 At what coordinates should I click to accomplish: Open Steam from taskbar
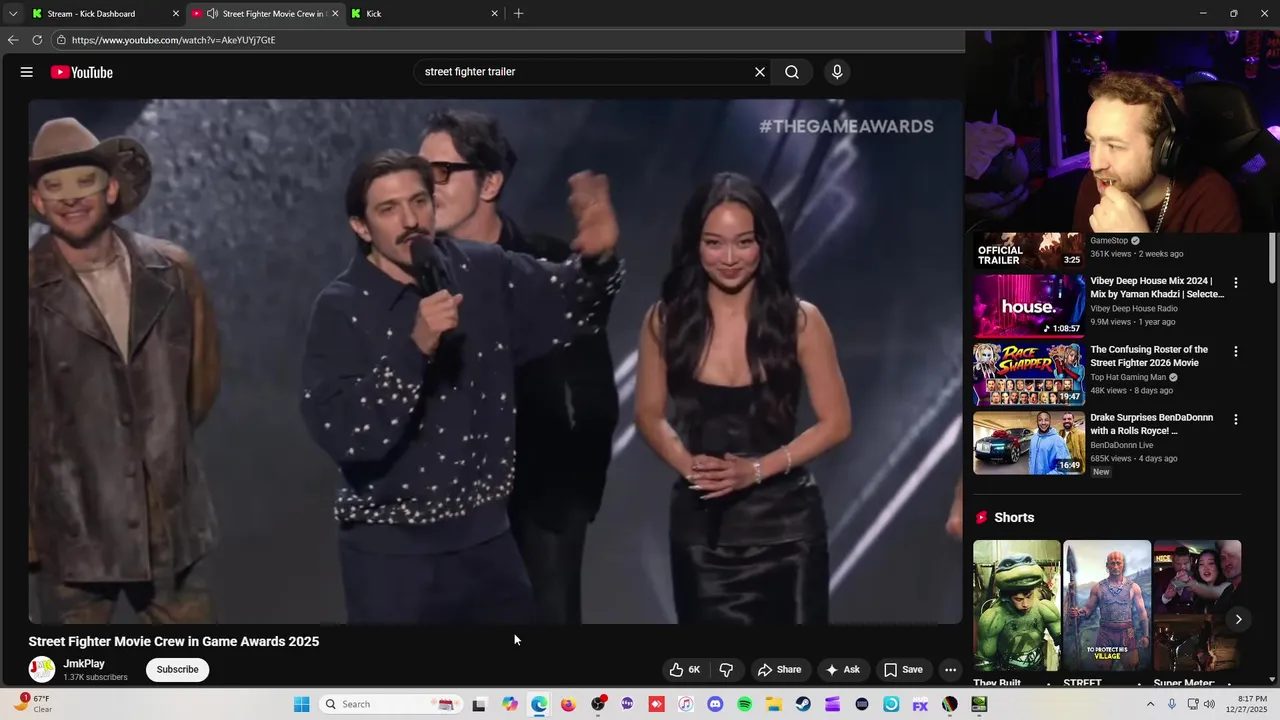(803, 704)
